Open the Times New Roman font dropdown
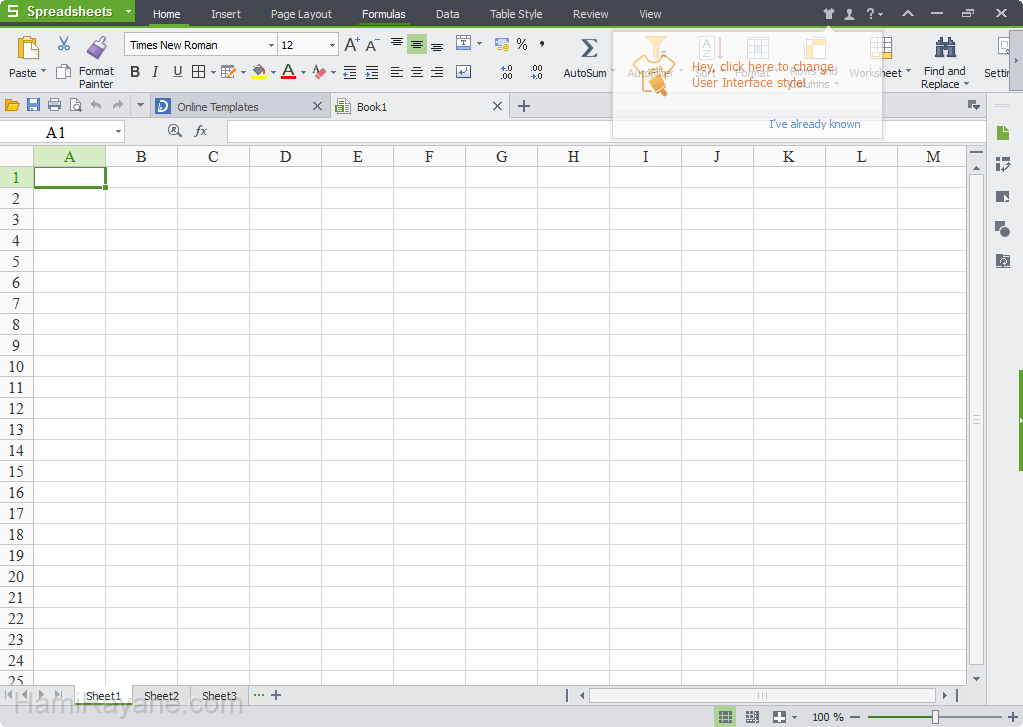The image size is (1023, 727). [x=271, y=45]
